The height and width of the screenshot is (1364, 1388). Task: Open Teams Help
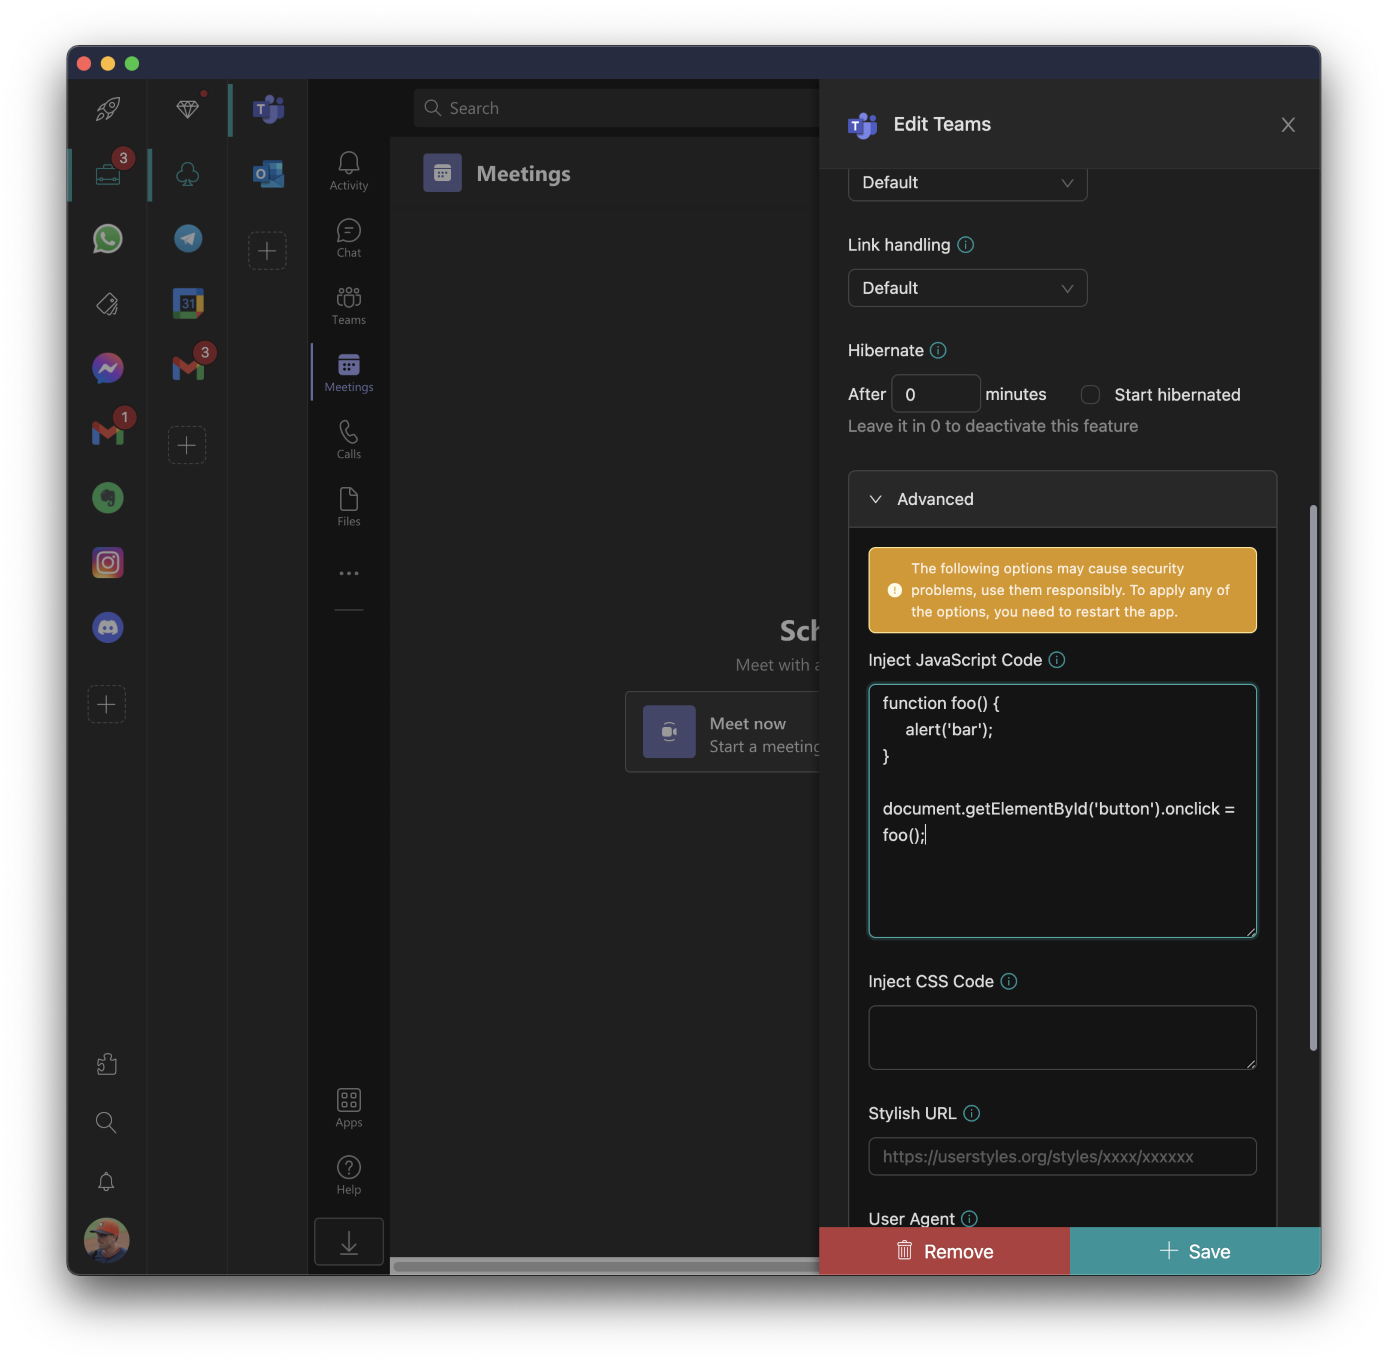click(349, 1175)
